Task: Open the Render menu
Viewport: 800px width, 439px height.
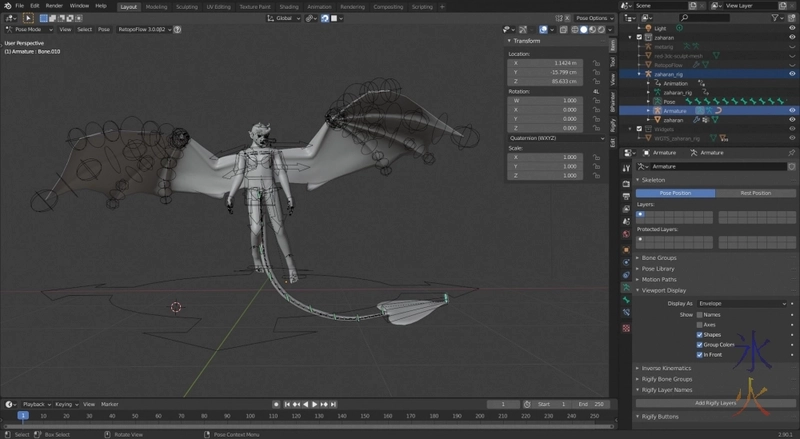Action: click(x=53, y=6)
